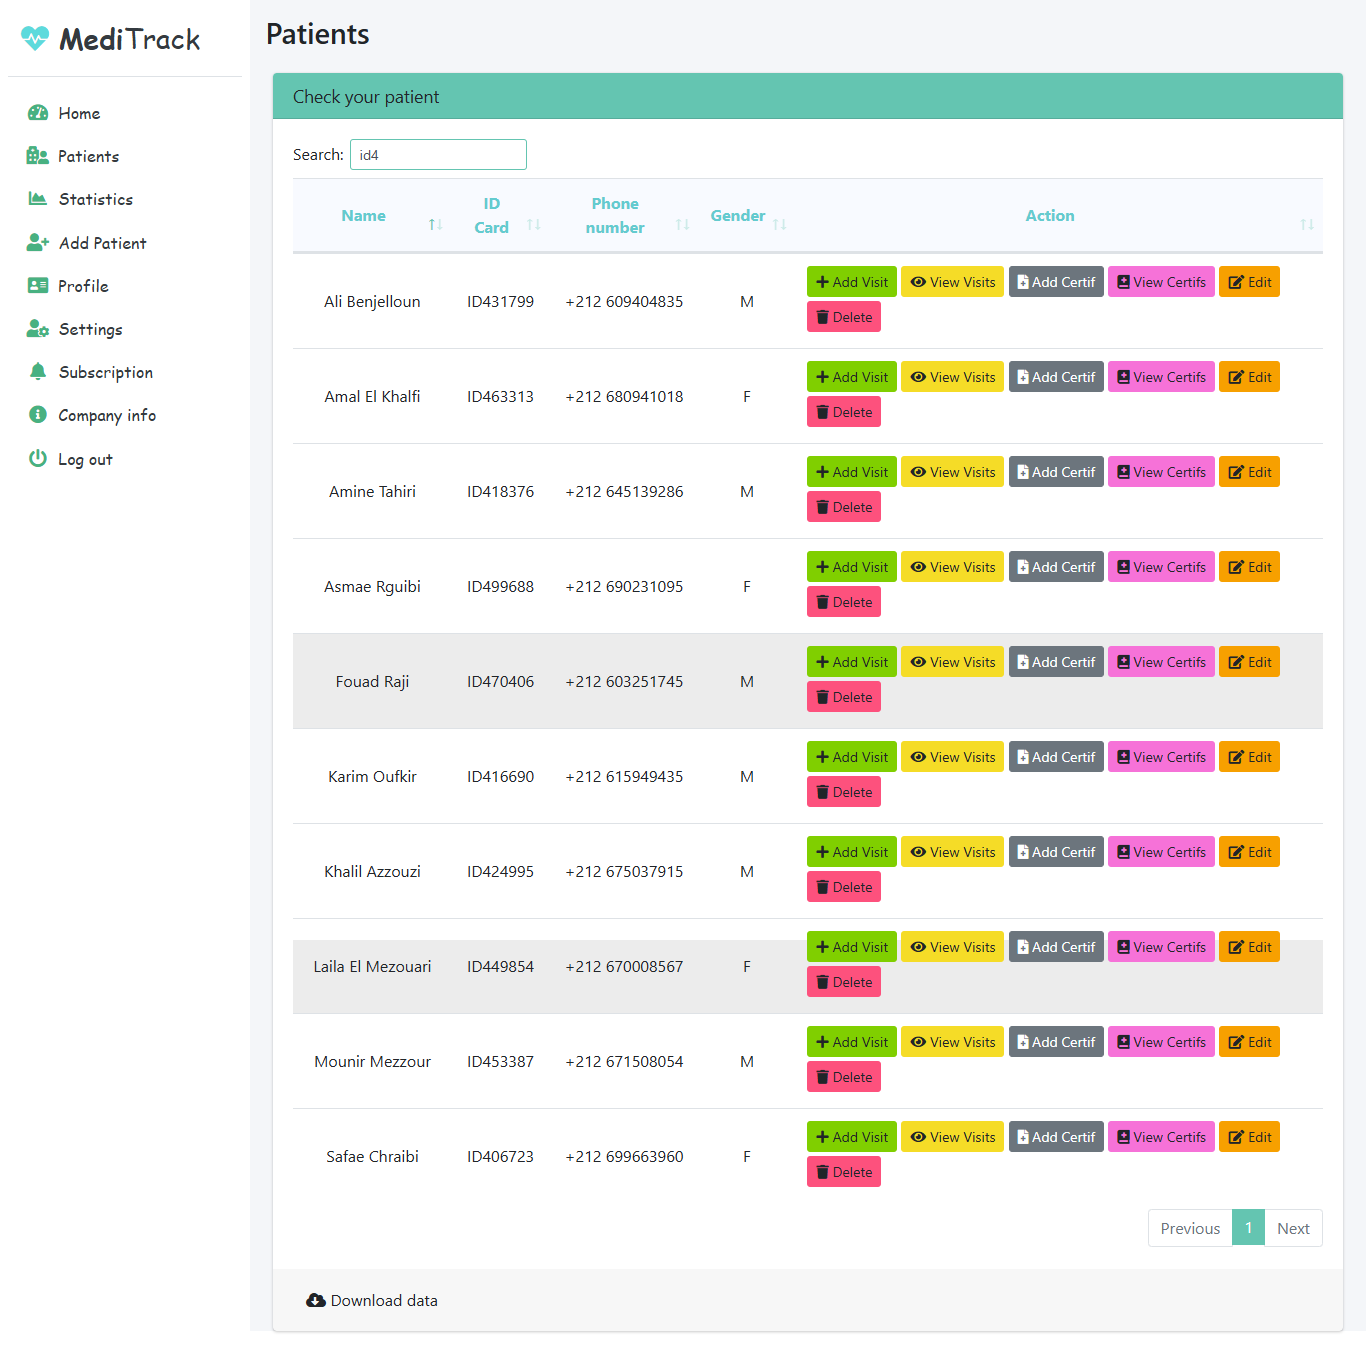View visits for Fouad Raji
The height and width of the screenshot is (1347, 1366).
tap(952, 662)
